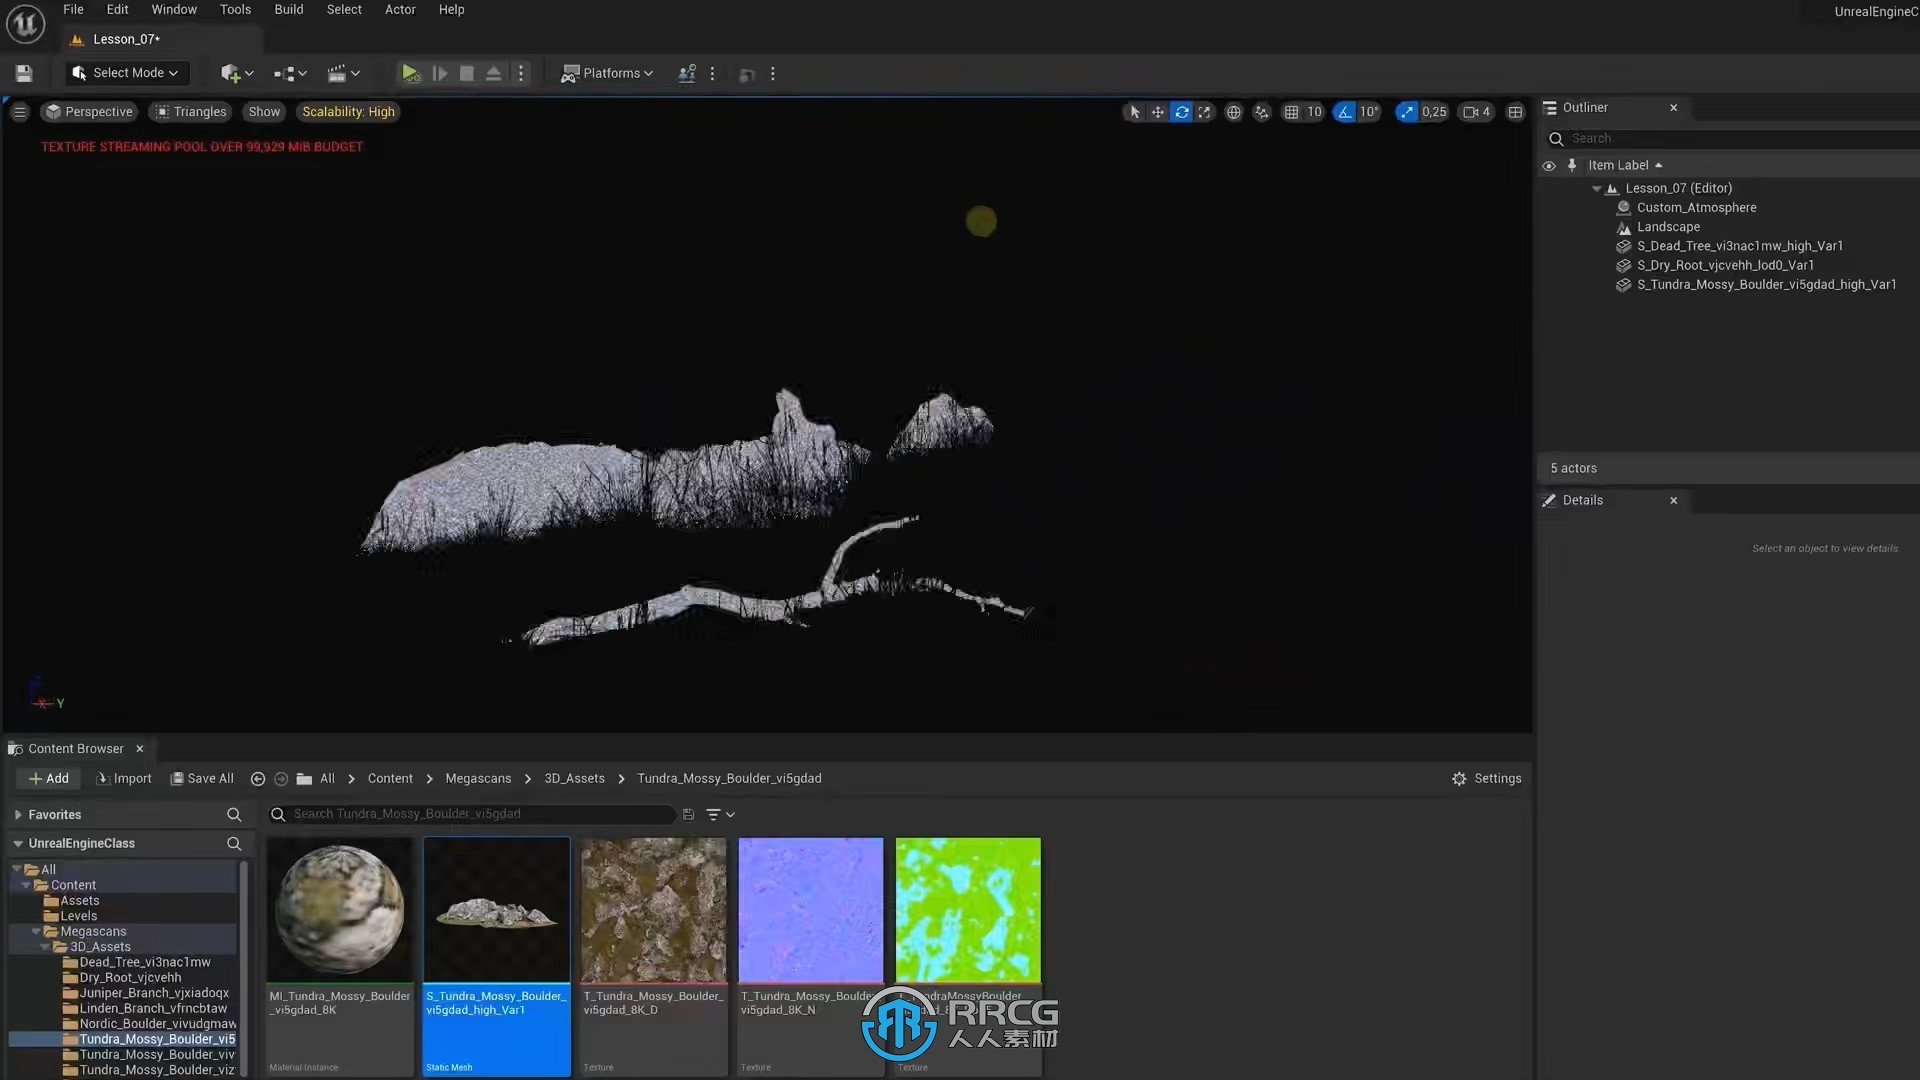
Task: Click the Content Browser asset search field
Action: (472, 815)
